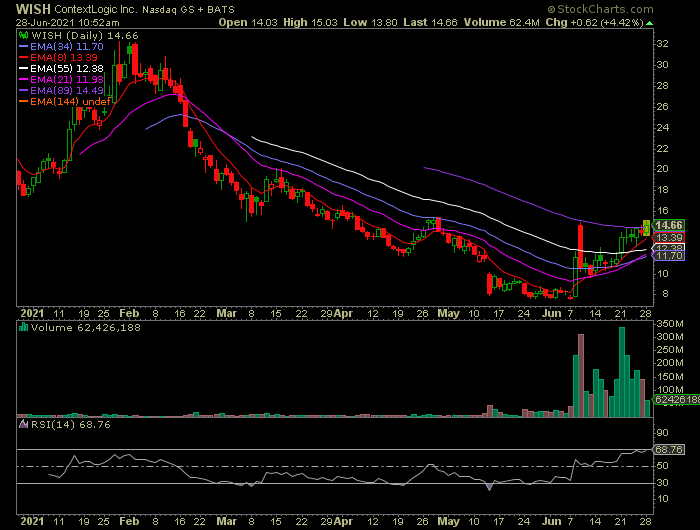Click the 68.76 RSI value tag
The image size is (700, 530).
(x=668, y=449)
